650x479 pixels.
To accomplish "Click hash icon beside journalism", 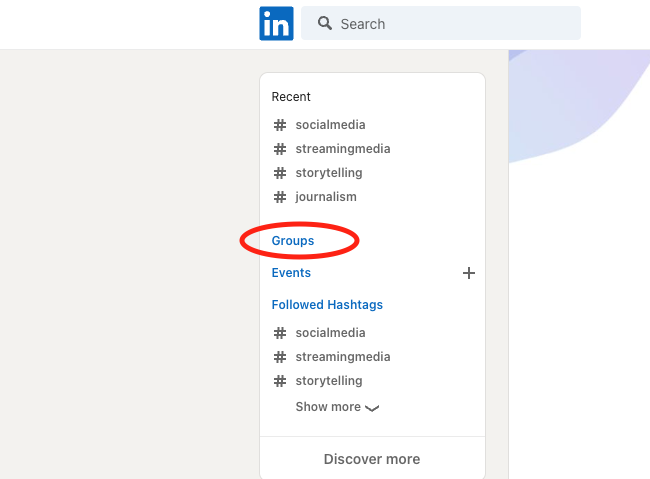I will [280, 197].
